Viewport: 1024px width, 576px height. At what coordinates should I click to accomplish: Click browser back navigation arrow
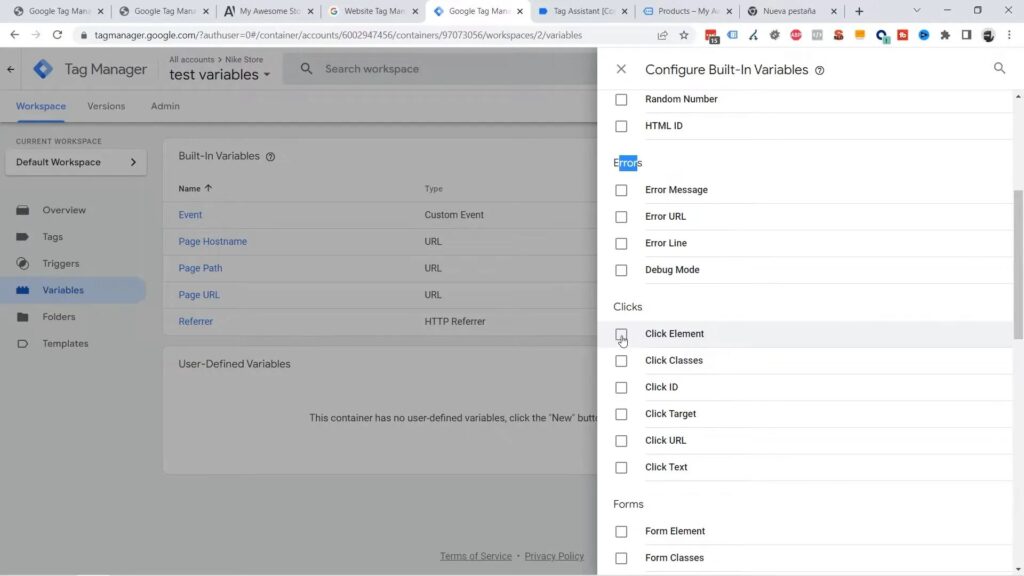click(14, 35)
